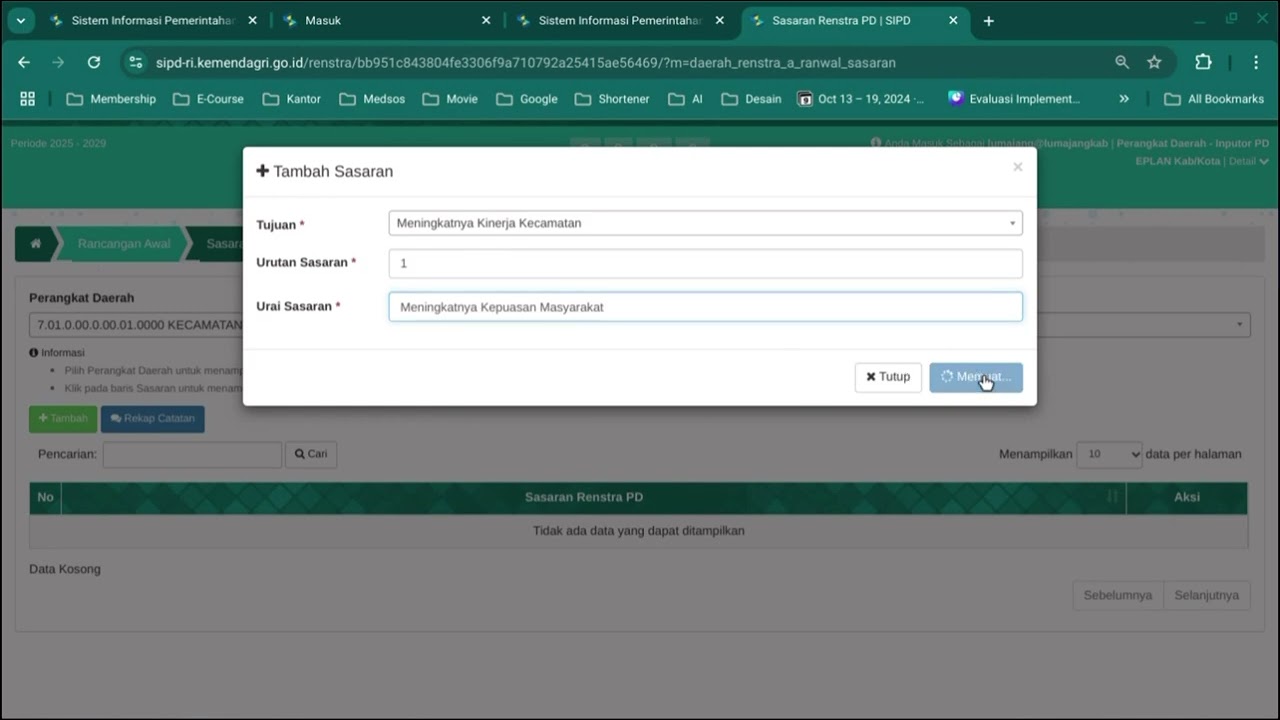1280x720 pixels.
Task: Open a new browser tab
Action: coord(989,20)
